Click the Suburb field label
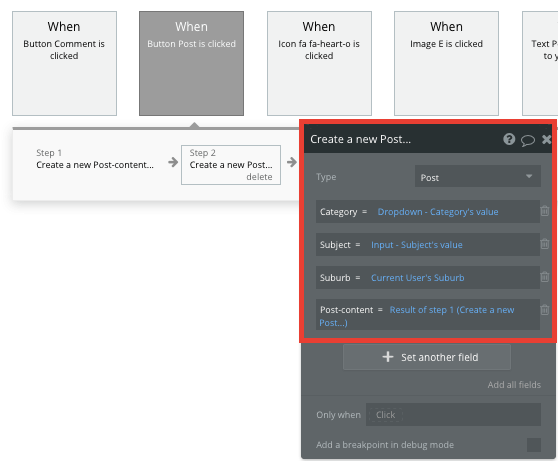Viewport: 558px width, 461px height. 335,278
